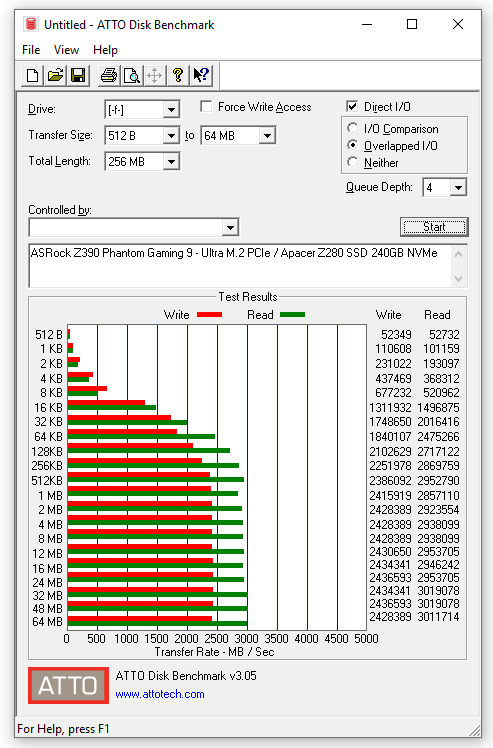Click the Write column header in results
The image size is (493, 748).
388,315
